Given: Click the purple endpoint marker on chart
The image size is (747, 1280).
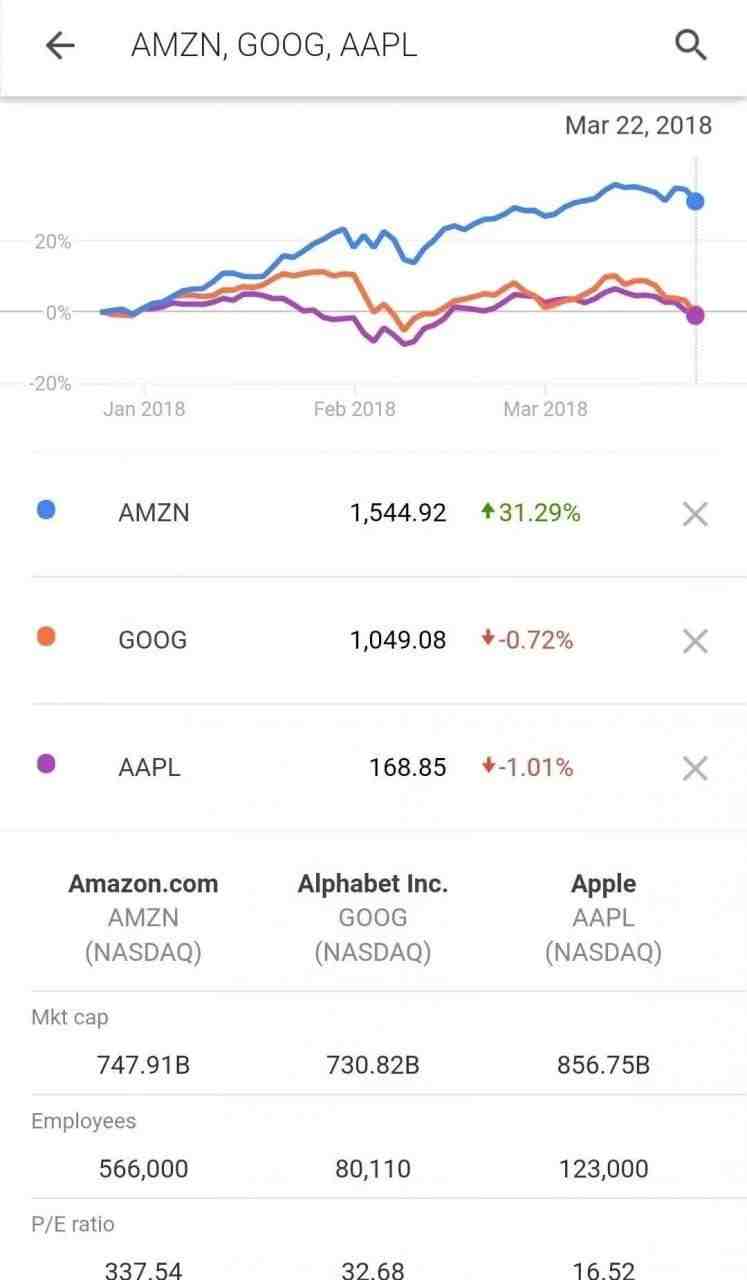Looking at the screenshot, I should (696, 316).
